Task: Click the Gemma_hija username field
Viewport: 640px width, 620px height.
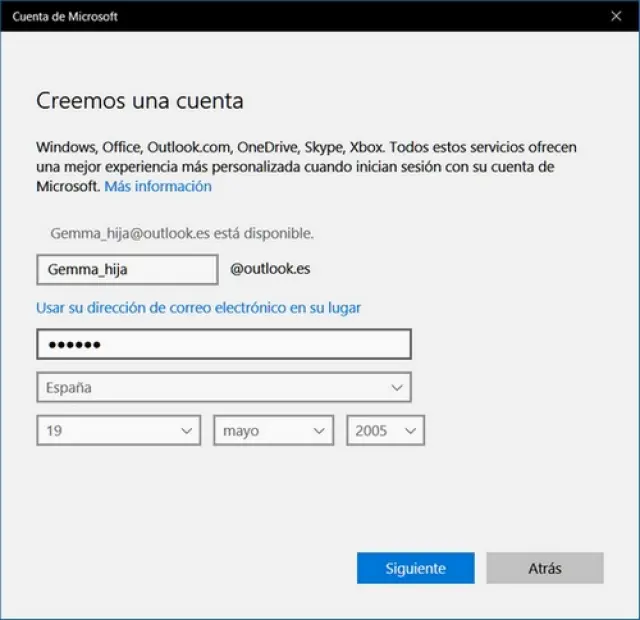Action: coord(126,269)
